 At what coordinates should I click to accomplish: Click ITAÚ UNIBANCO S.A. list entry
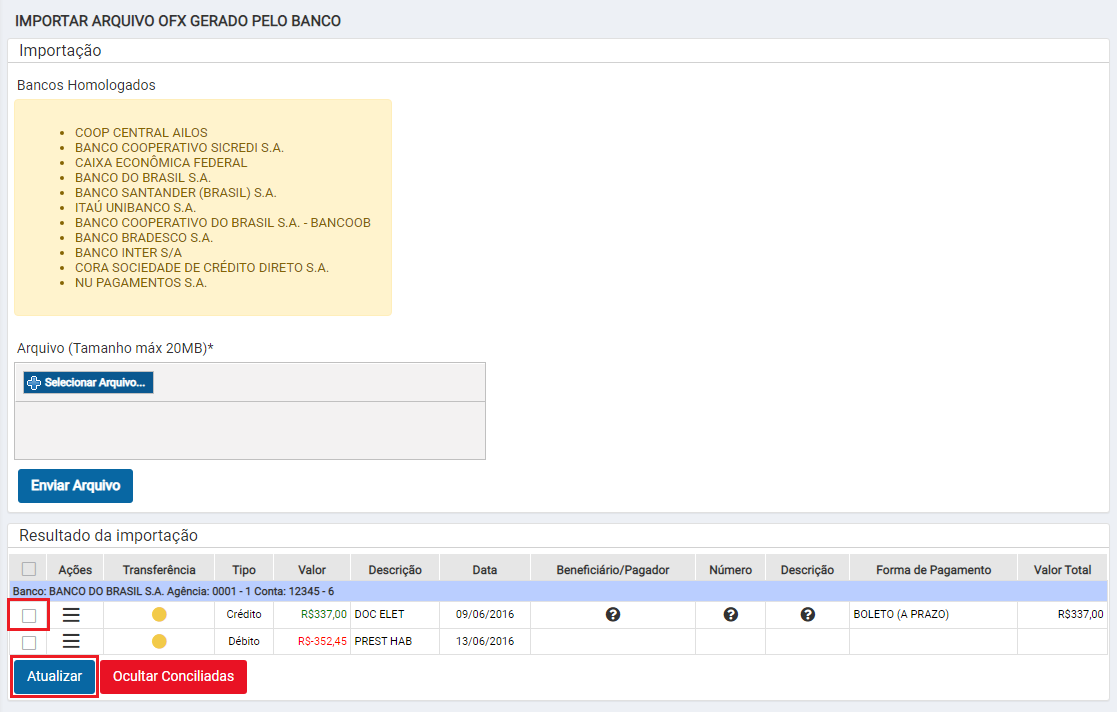pyautogui.click(x=135, y=207)
